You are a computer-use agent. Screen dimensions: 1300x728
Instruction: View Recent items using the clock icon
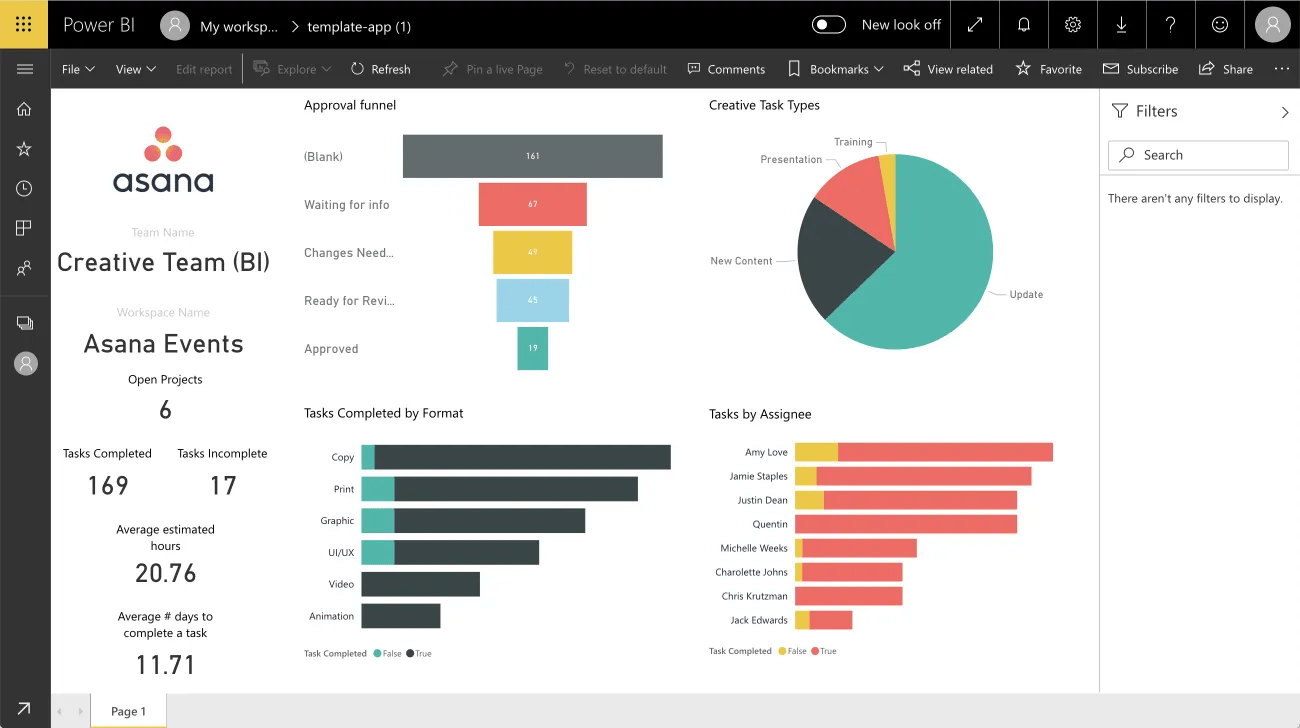point(25,188)
